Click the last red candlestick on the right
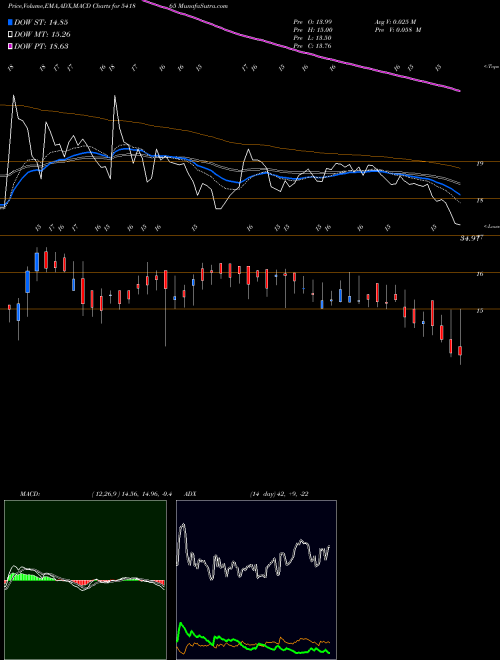Screen dimensions: 500x660 click(460, 351)
